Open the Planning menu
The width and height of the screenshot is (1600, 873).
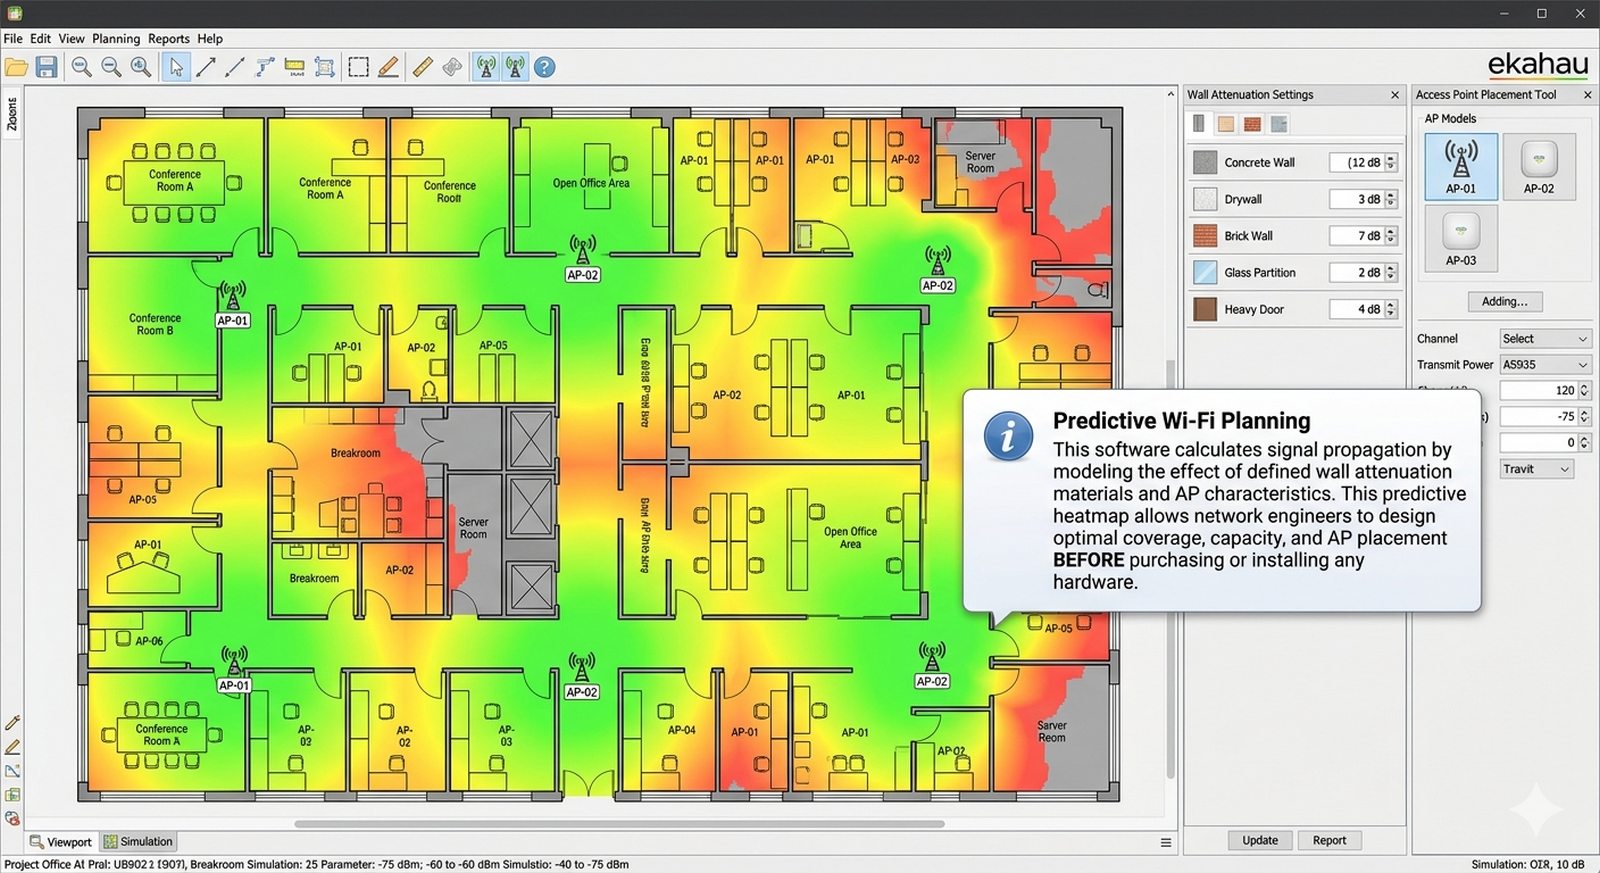[116, 39]
